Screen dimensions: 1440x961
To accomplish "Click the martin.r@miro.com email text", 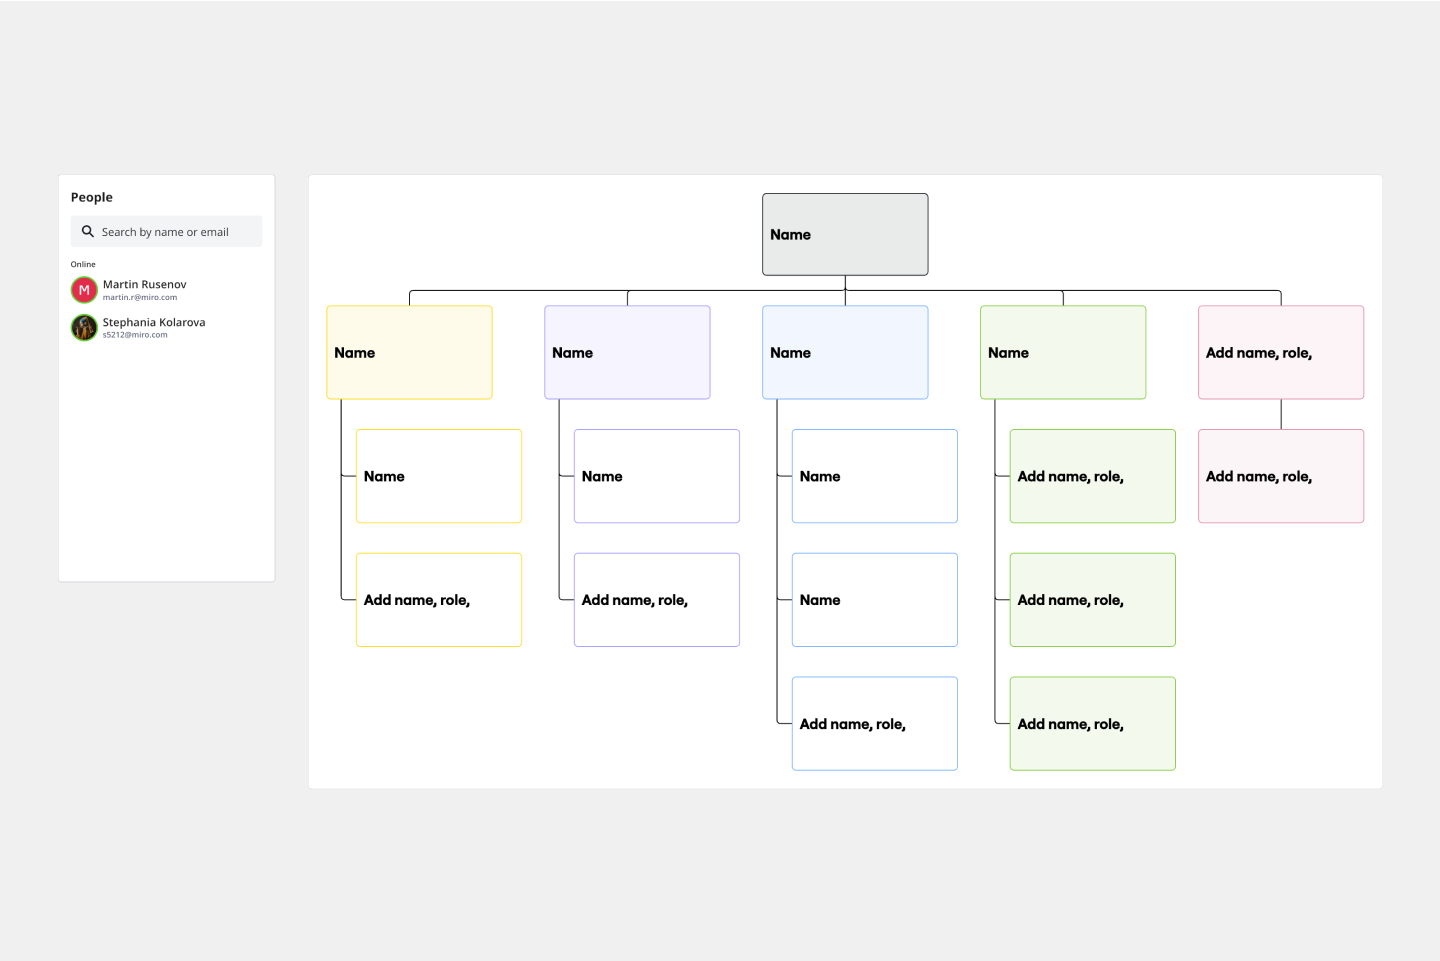I will click(139, 297).
